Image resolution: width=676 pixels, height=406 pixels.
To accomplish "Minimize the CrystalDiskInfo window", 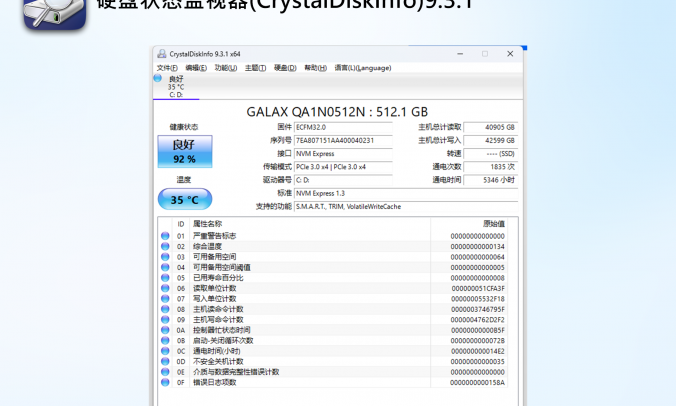I will (460, 54).
